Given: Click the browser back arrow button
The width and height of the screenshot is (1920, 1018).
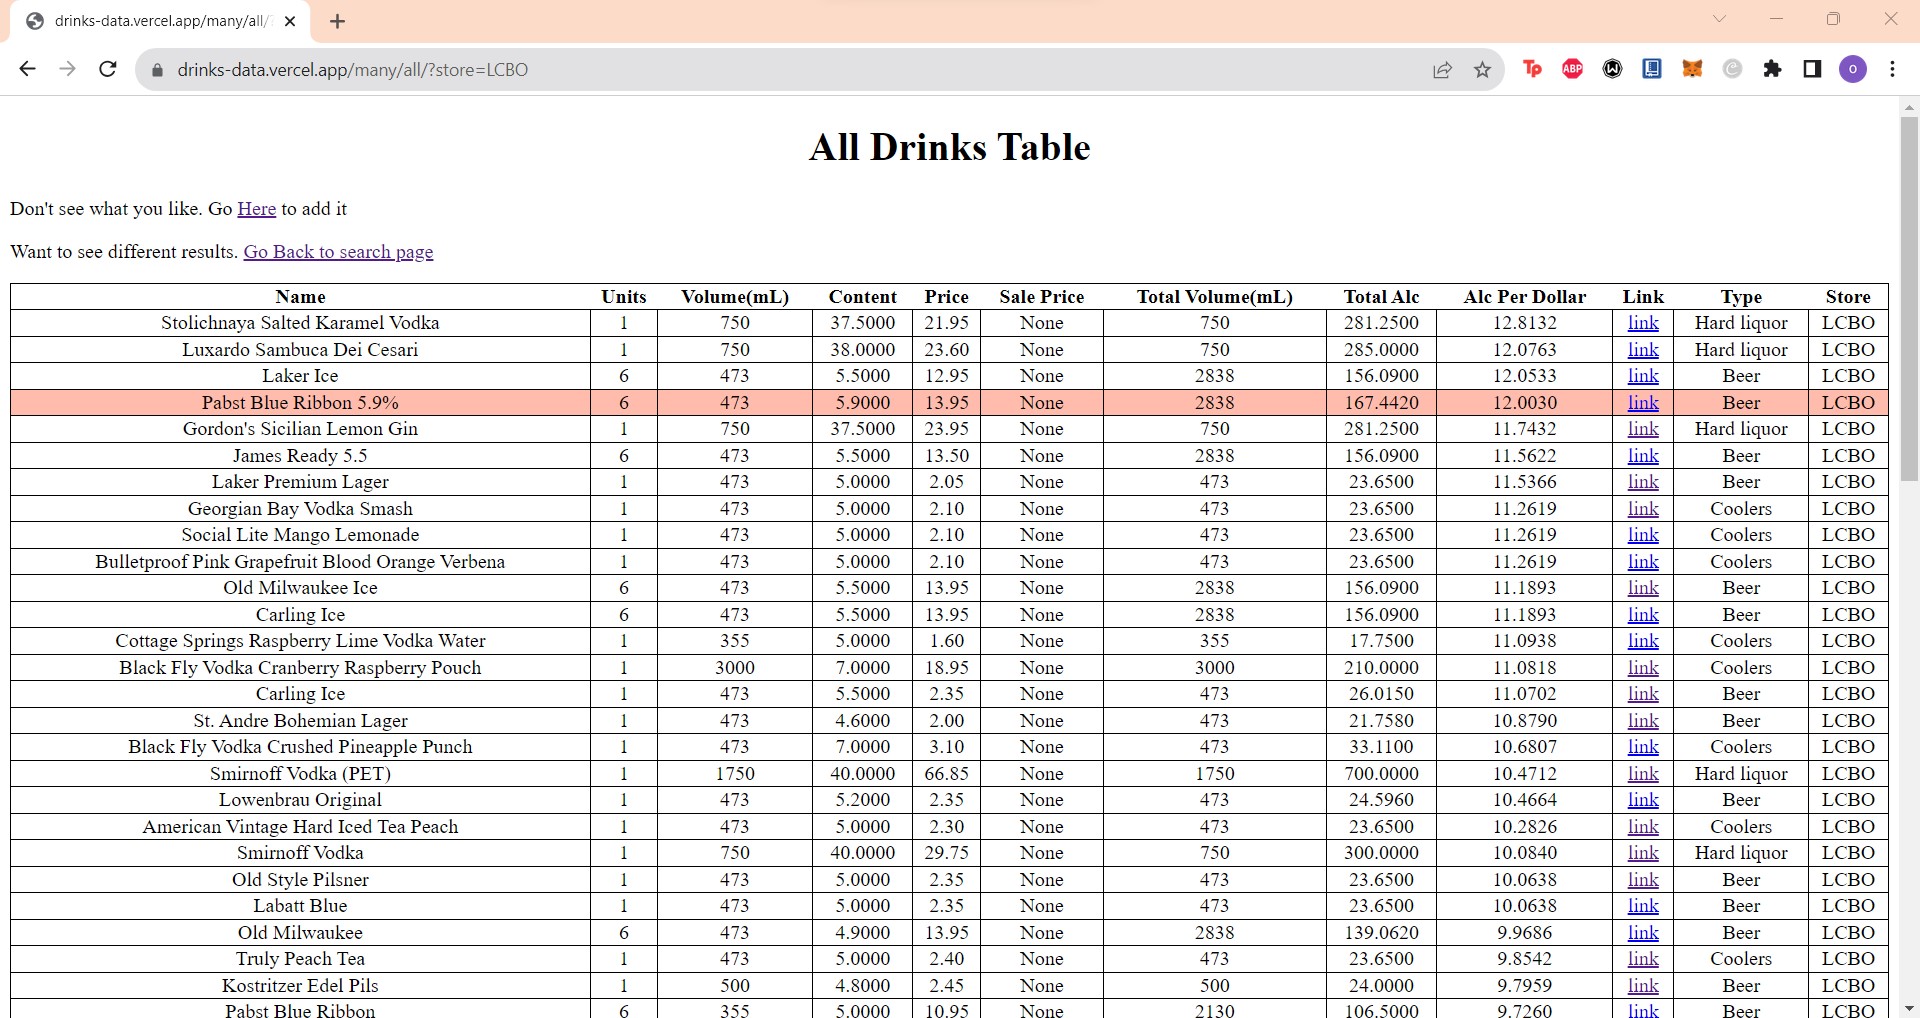Looking at the screenshot, I should click(28, 69).
